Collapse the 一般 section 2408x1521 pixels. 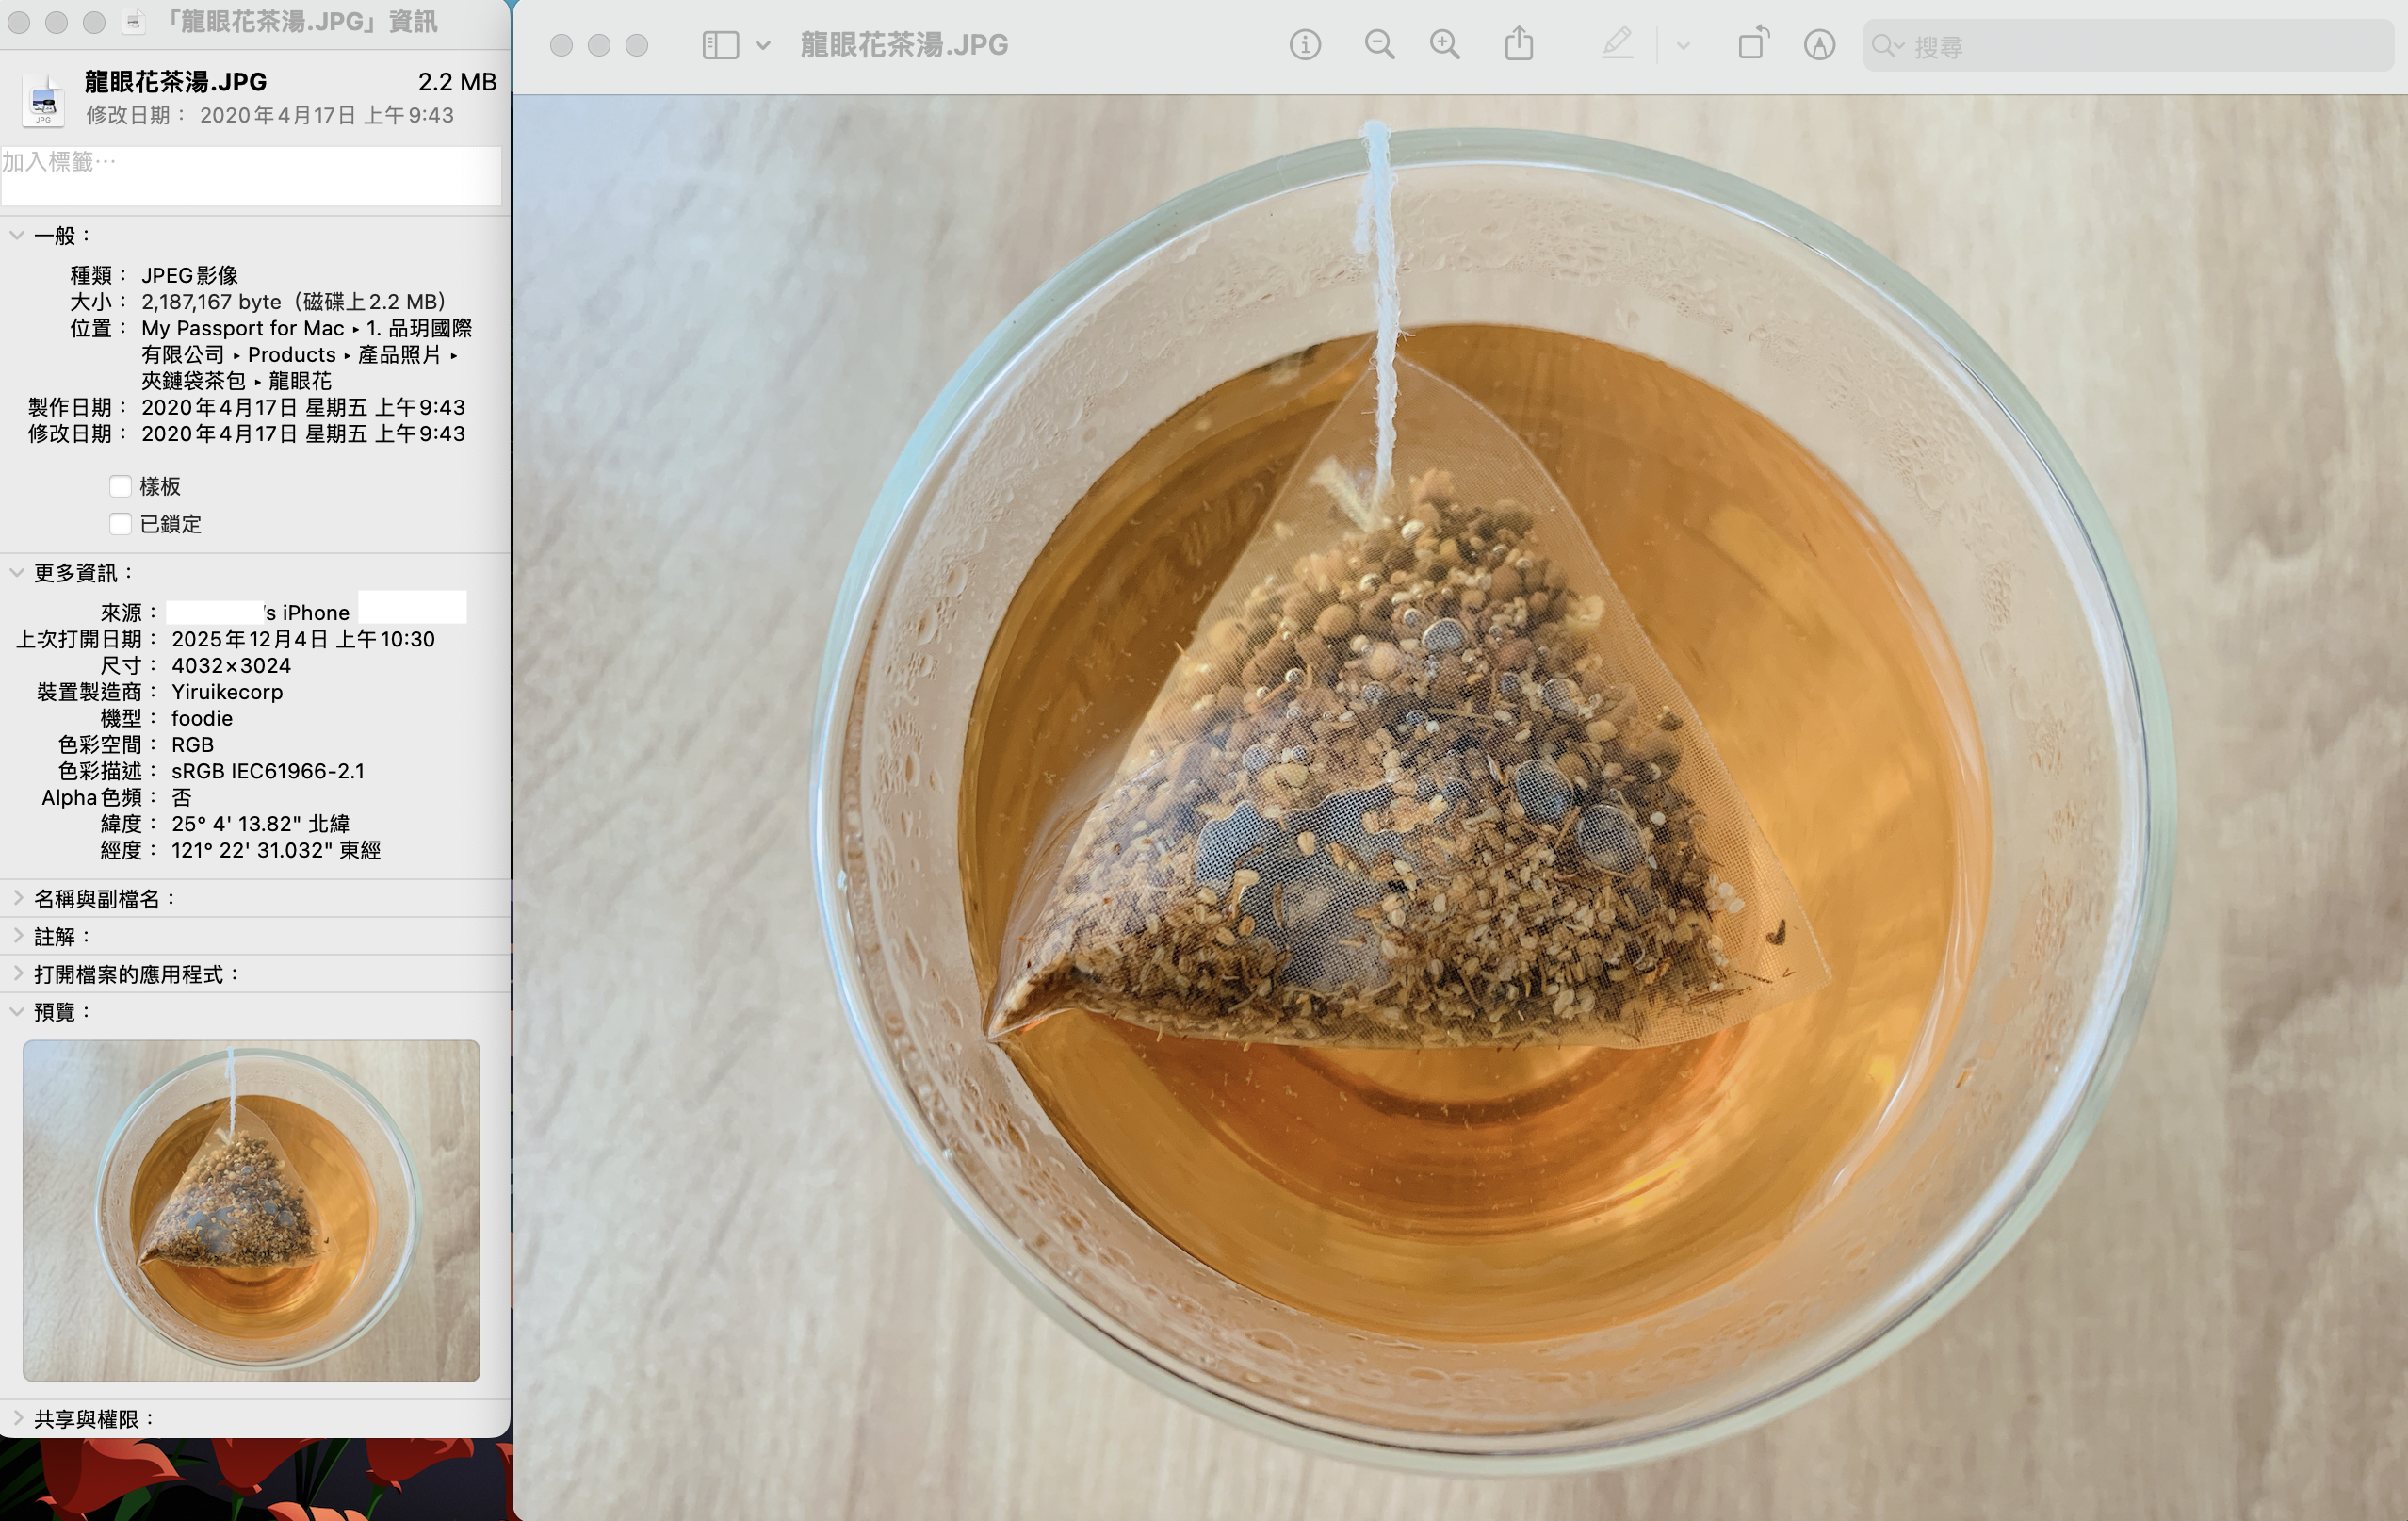(x=17, y=236)
